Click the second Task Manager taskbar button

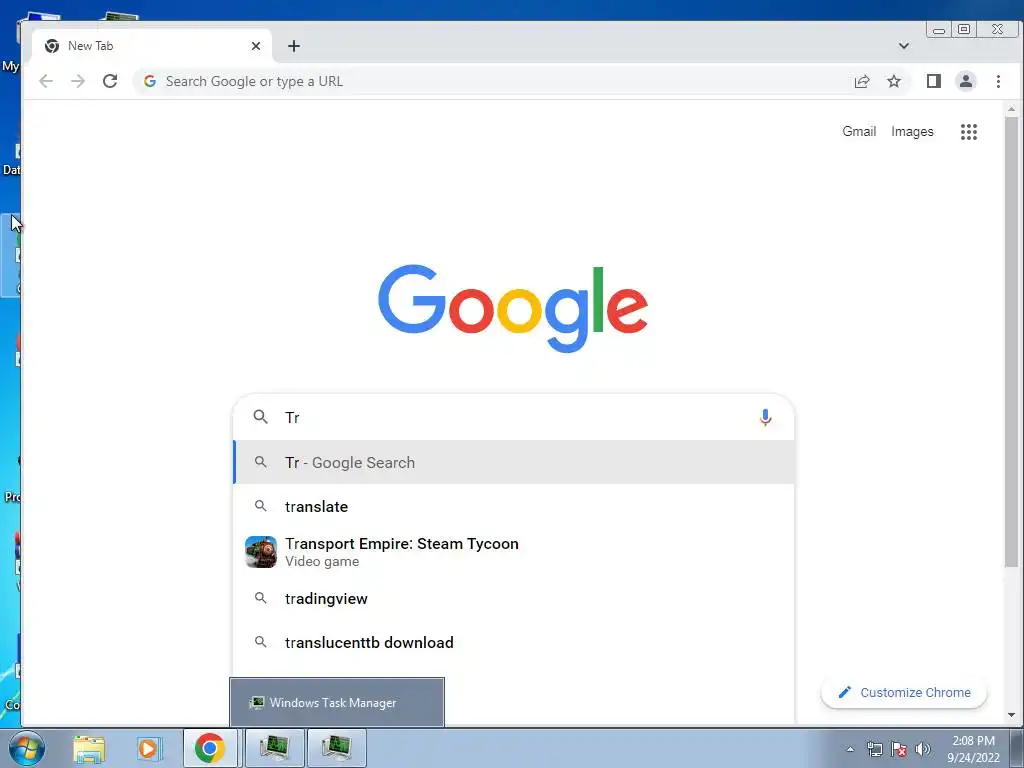[x=336, y=748]
